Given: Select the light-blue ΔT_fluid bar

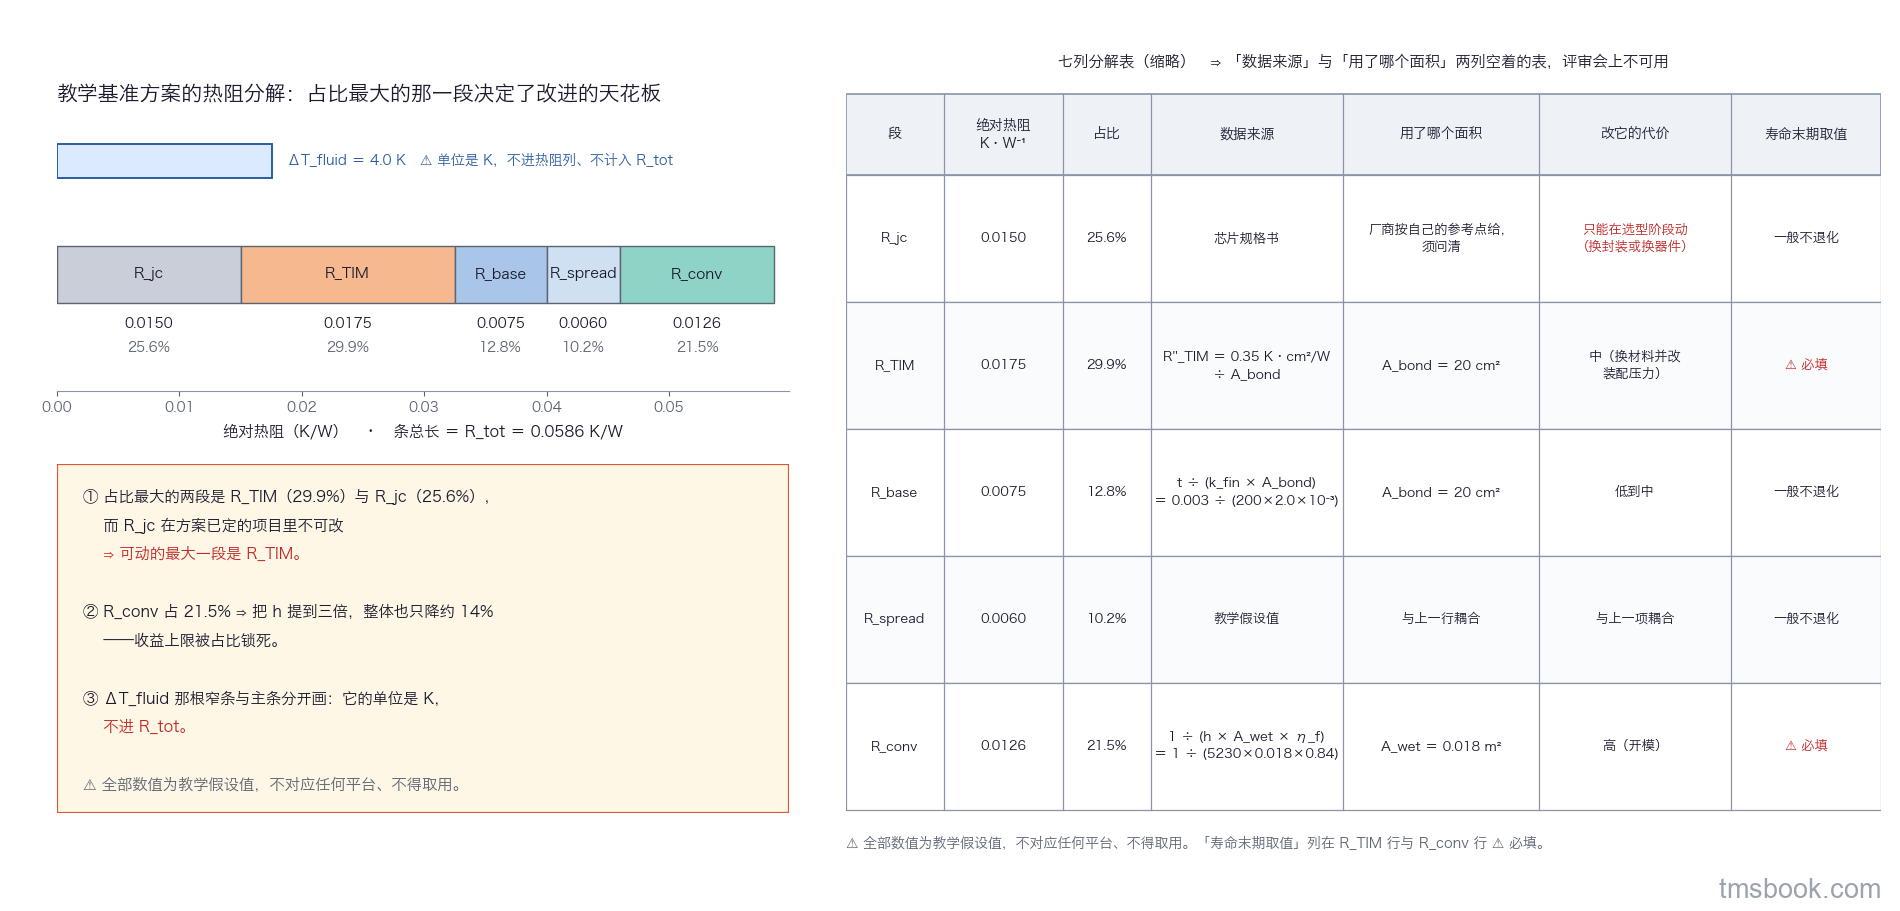Looking at the screenshot, I should coord(165,161).
